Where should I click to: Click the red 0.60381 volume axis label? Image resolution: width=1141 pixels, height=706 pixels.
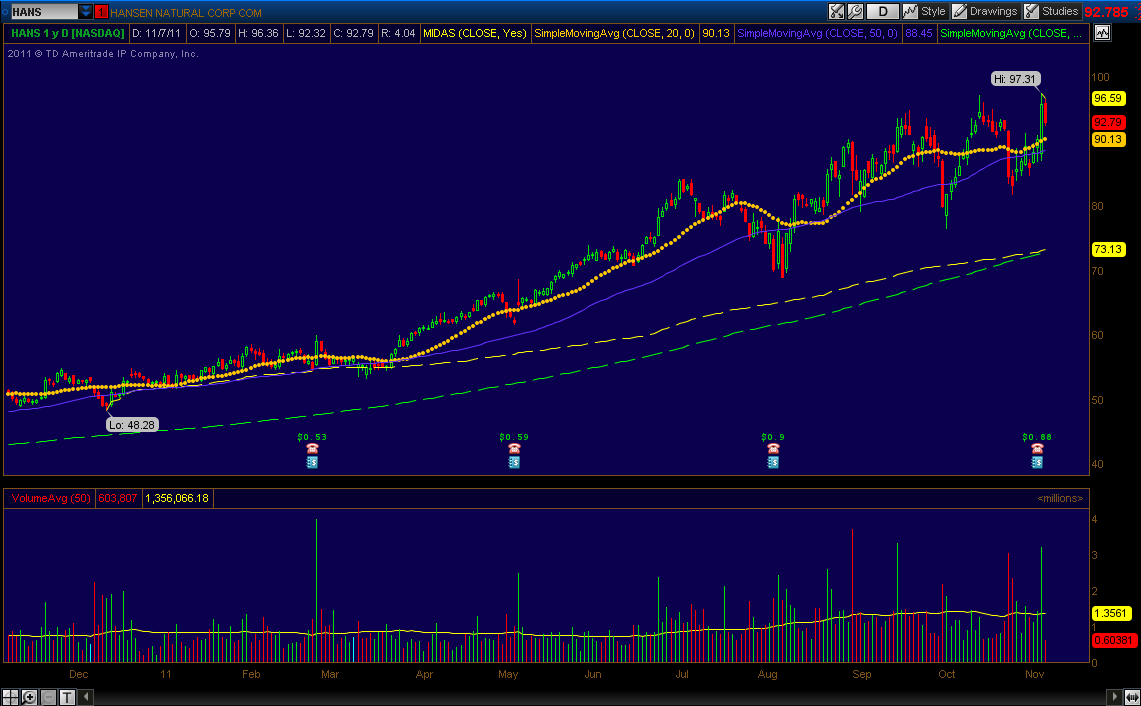pos(1113,640)
